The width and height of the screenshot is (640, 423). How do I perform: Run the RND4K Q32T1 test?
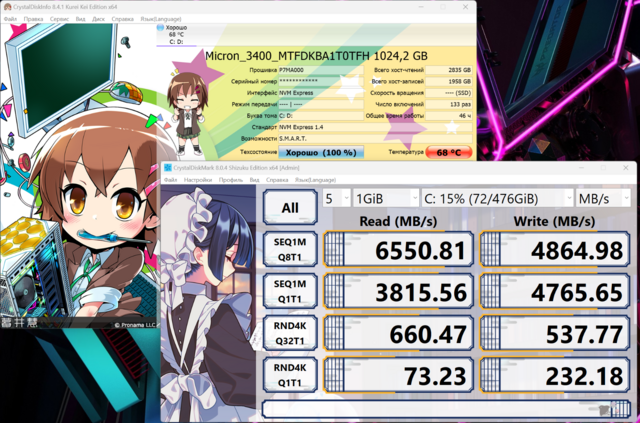290,333
